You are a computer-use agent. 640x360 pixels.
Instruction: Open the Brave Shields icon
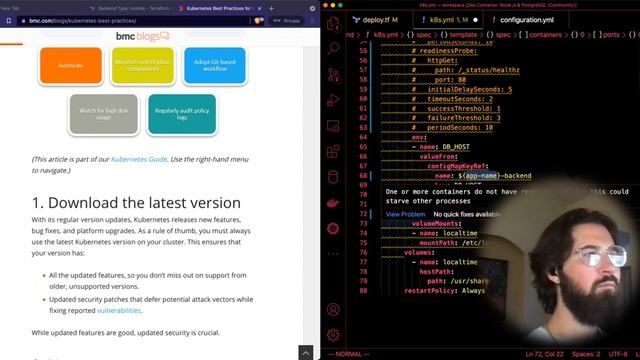click(259, 20)
